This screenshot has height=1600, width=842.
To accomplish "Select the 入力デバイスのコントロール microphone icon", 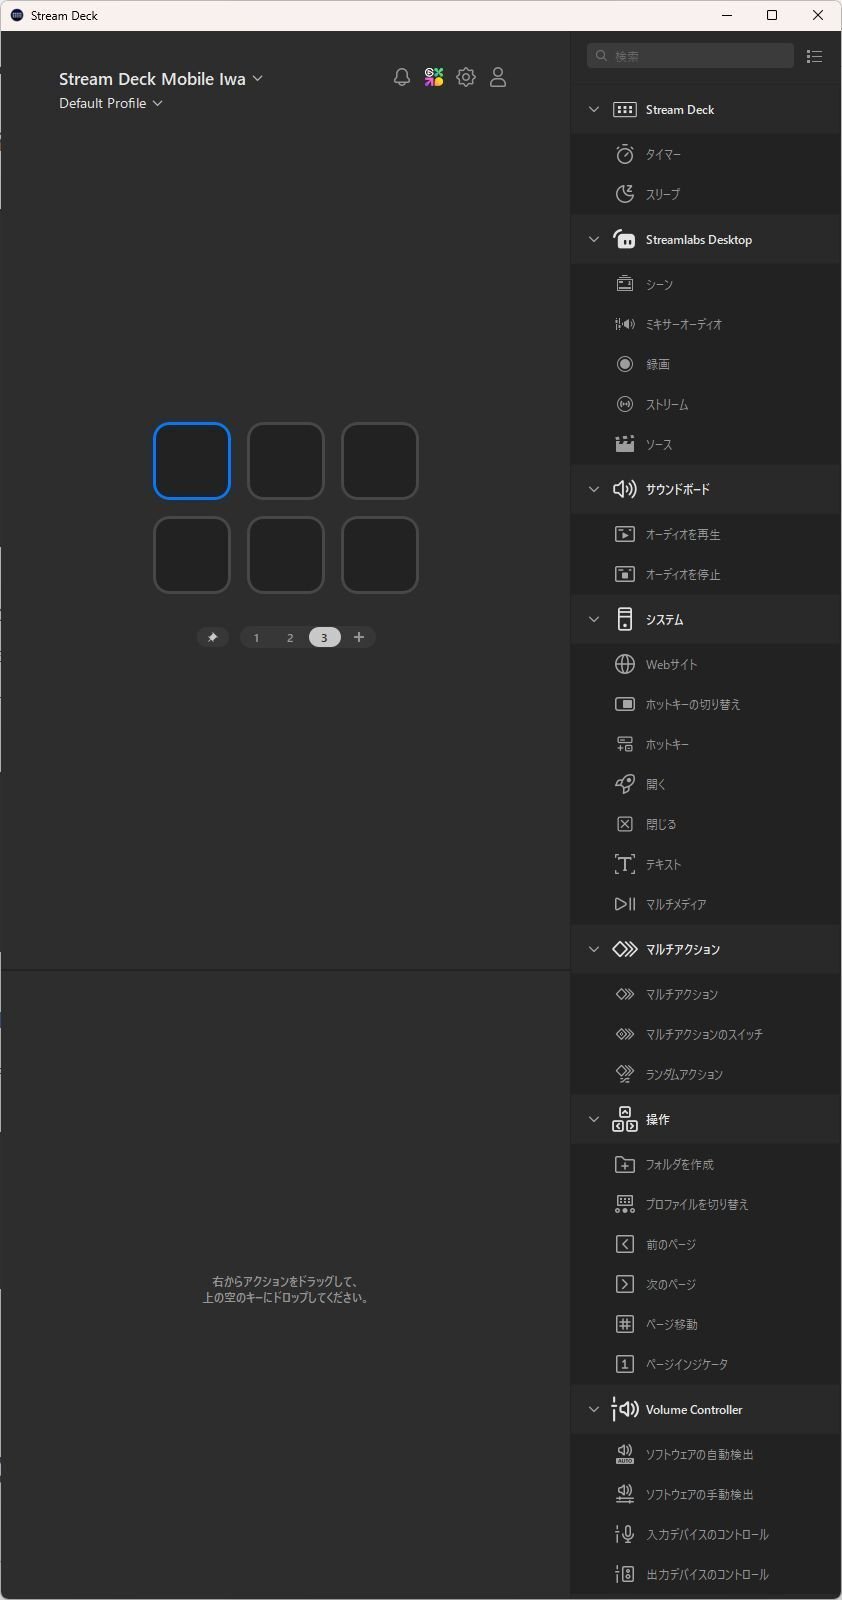I will (625, 1534).
